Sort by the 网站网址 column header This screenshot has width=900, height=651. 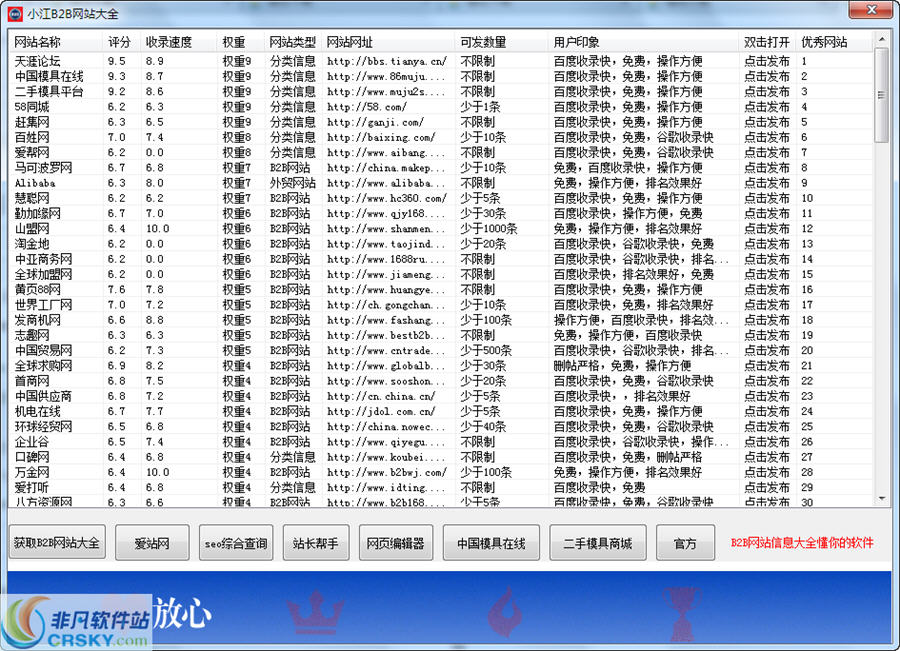[x=389, y=42]
